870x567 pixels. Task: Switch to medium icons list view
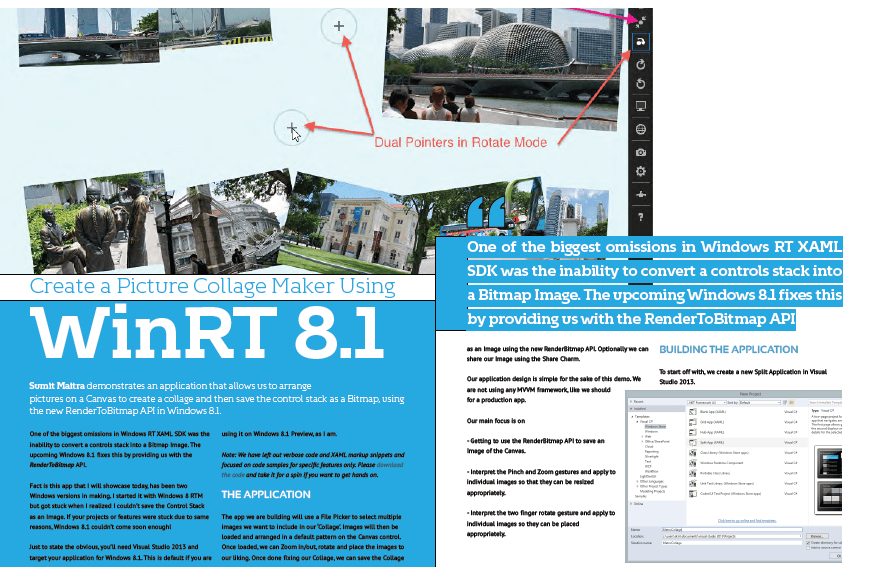792,403
